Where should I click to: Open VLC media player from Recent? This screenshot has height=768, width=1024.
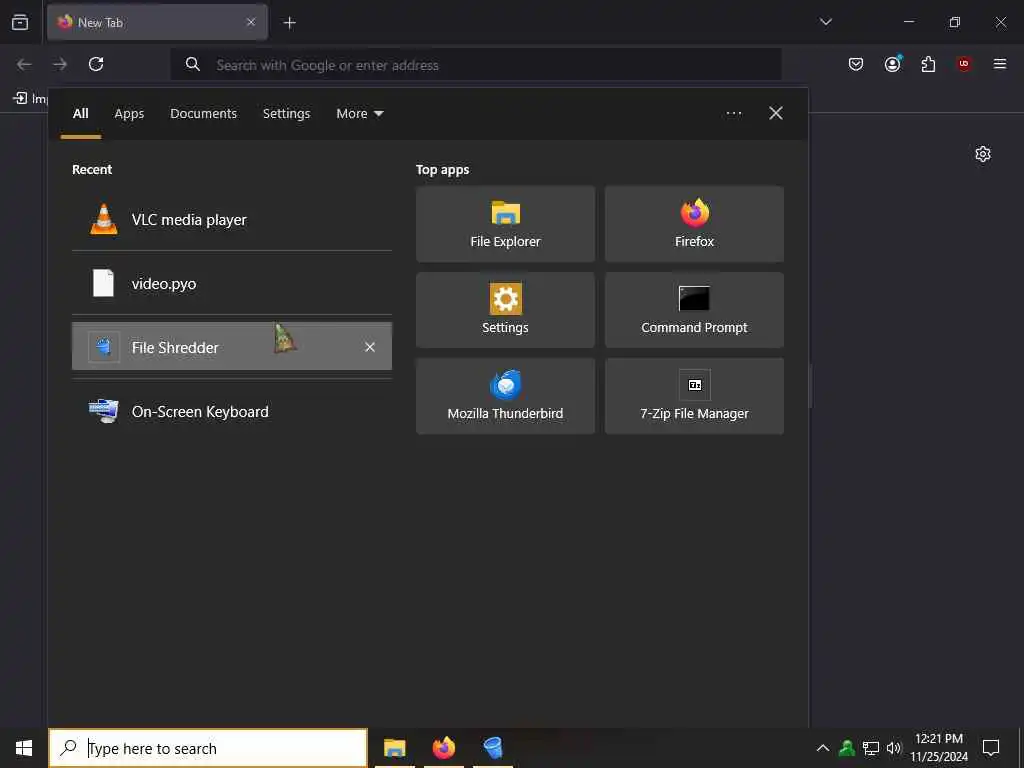pos(232,219)
